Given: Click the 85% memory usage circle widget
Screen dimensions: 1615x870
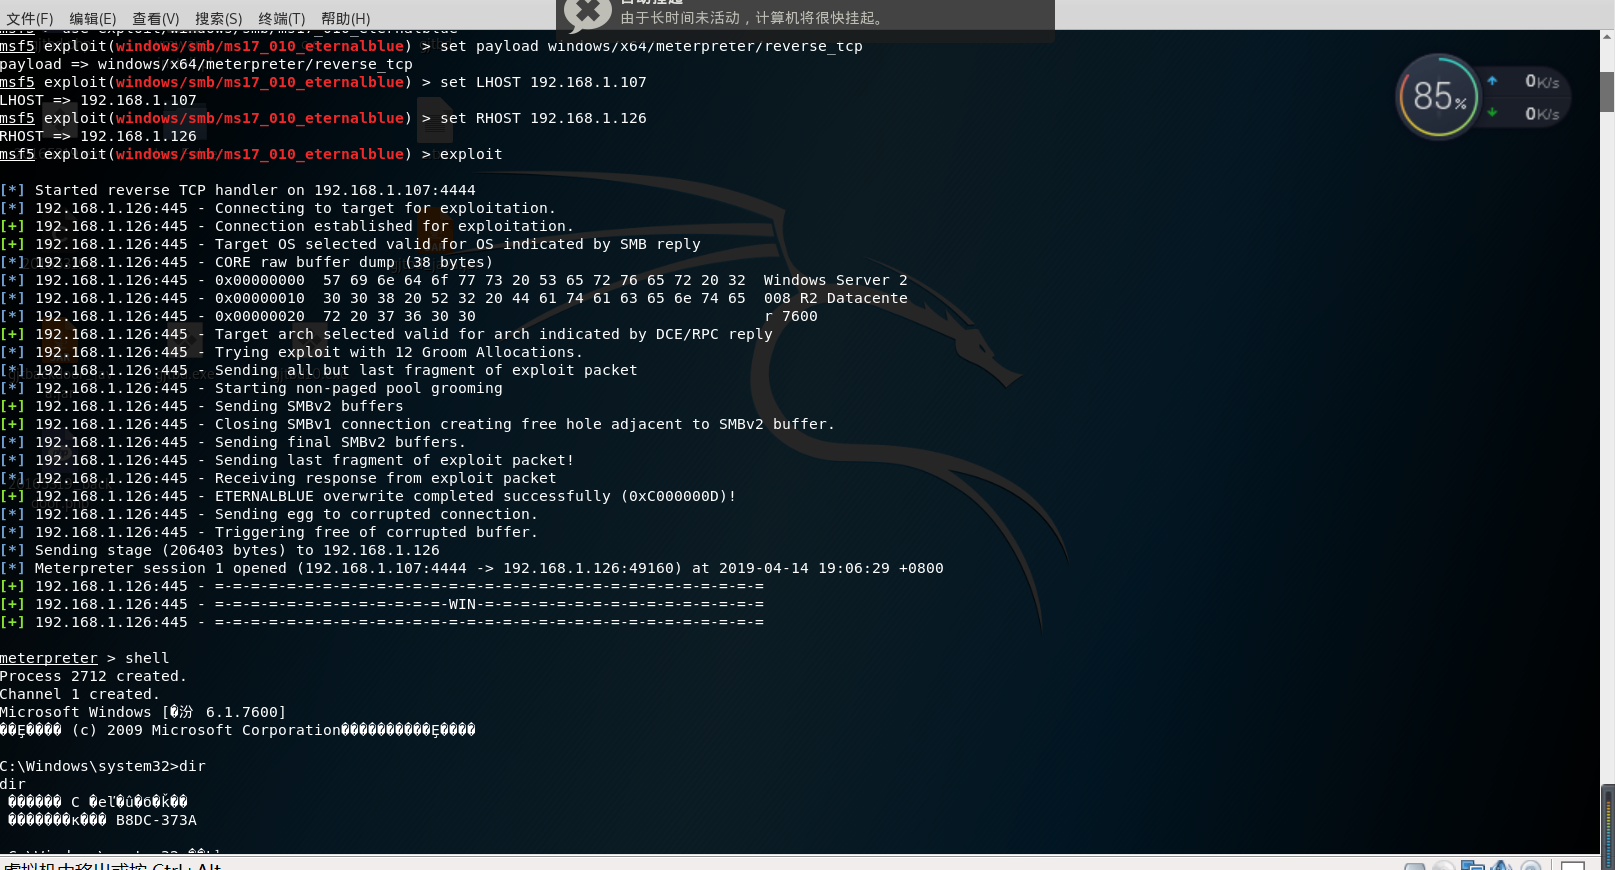Looking at the screenshot, I should (x=1438, y=97).
